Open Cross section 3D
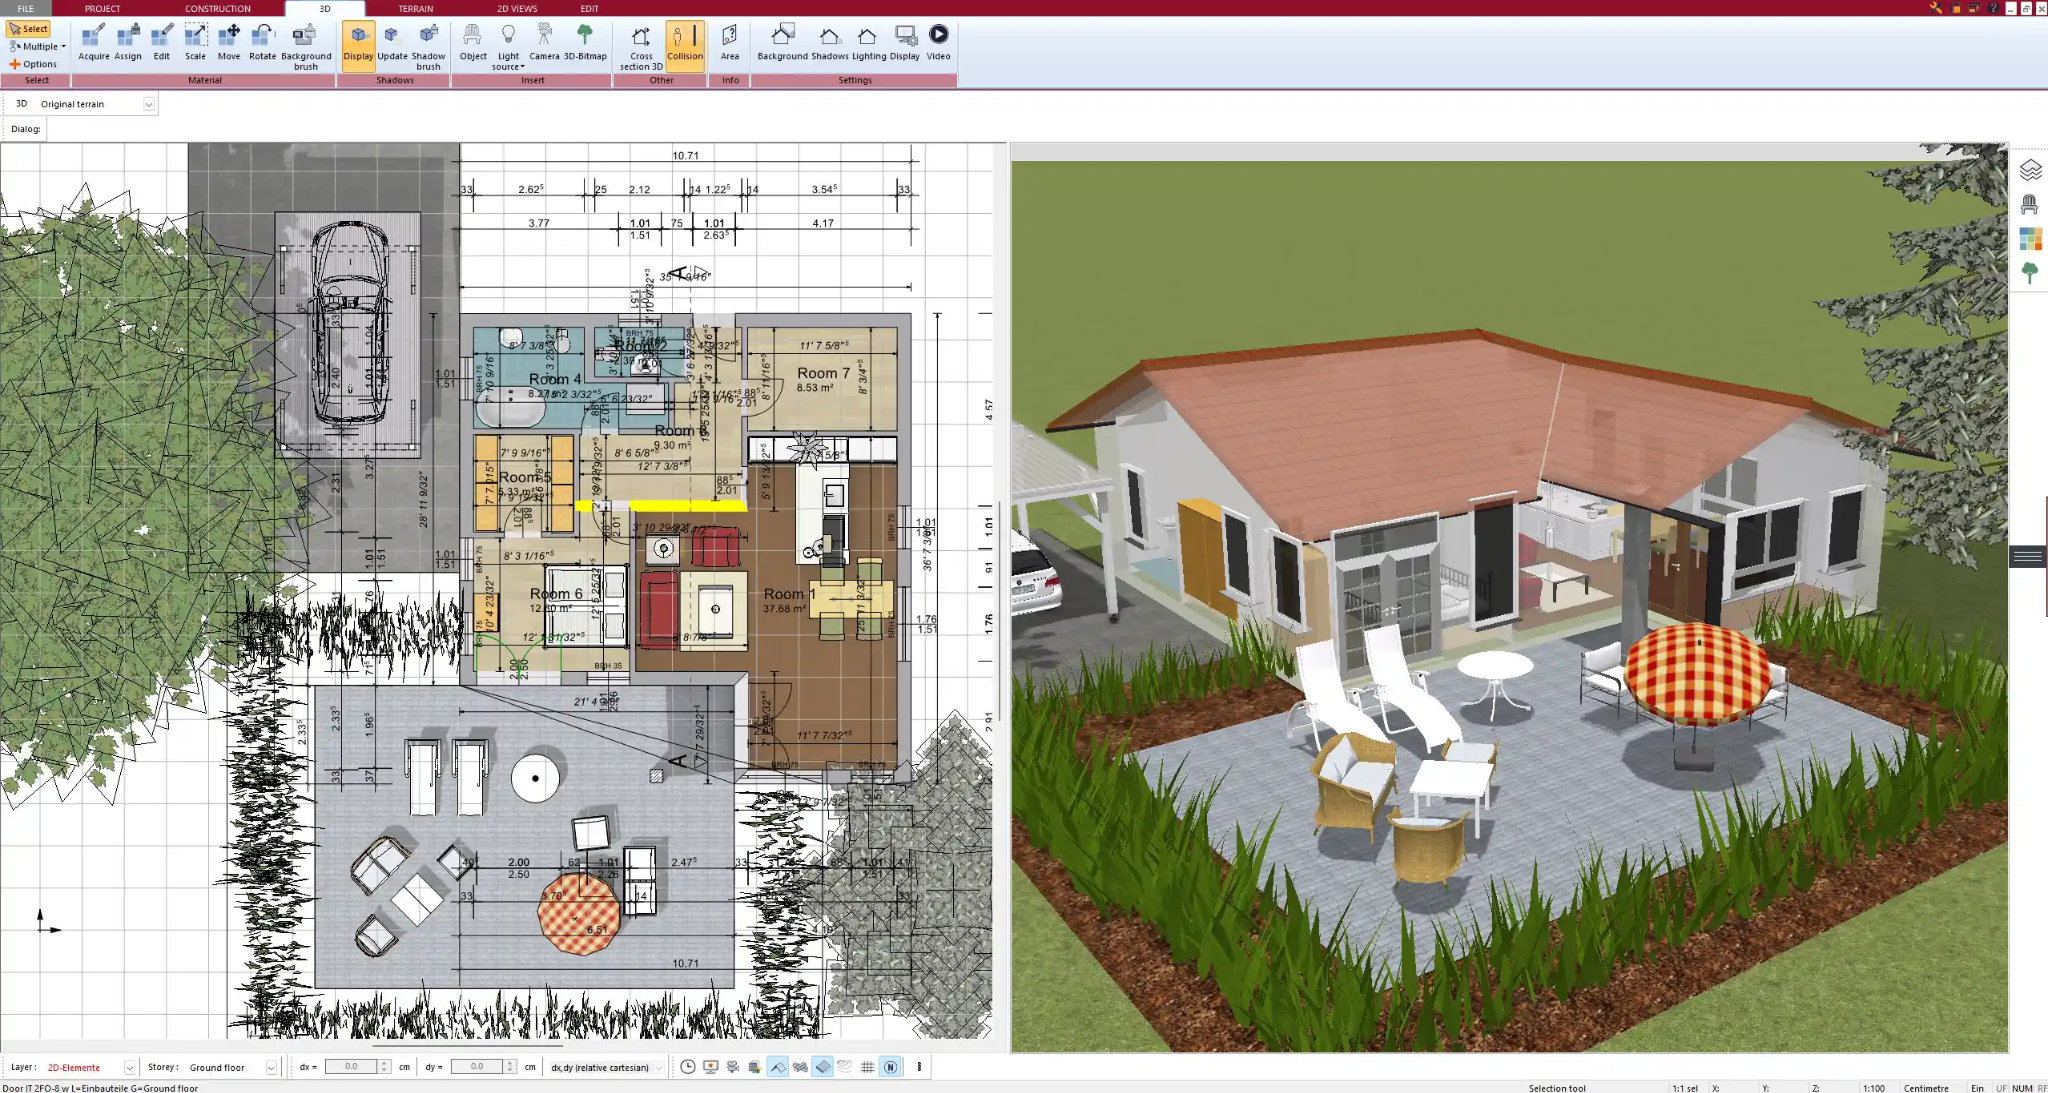The height and width of the screenshot is (1093, 2048). (640, 42)
